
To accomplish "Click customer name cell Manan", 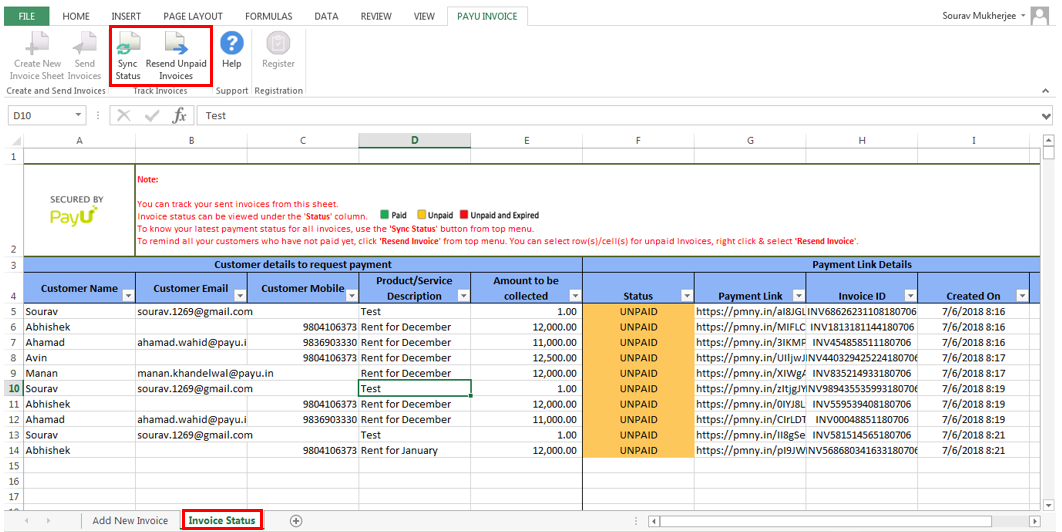I will click(79, 373).
